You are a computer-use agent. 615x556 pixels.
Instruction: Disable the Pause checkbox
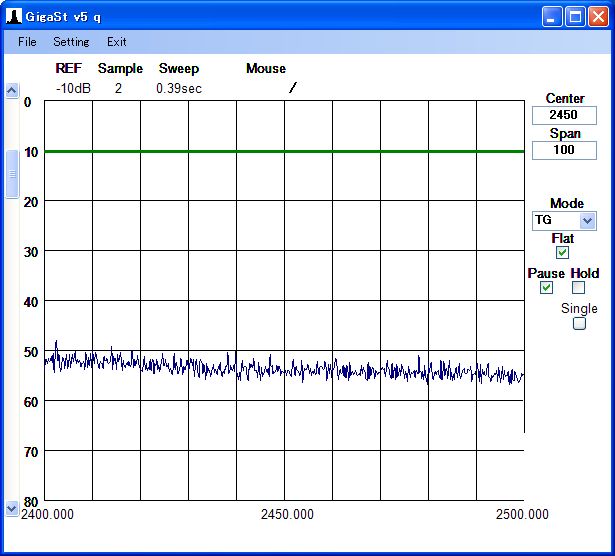(546, 288)
